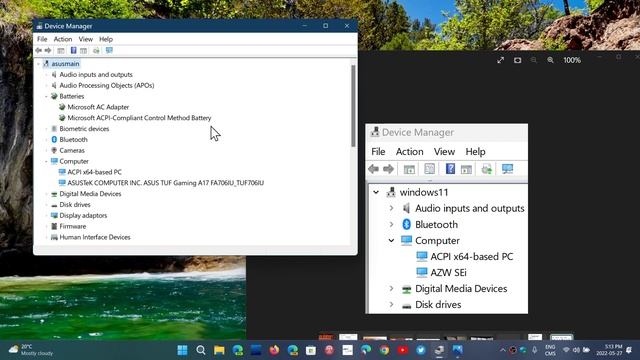Click AZW SEi text in the enlarged image
640x360 pixels.
click(448, 273)
